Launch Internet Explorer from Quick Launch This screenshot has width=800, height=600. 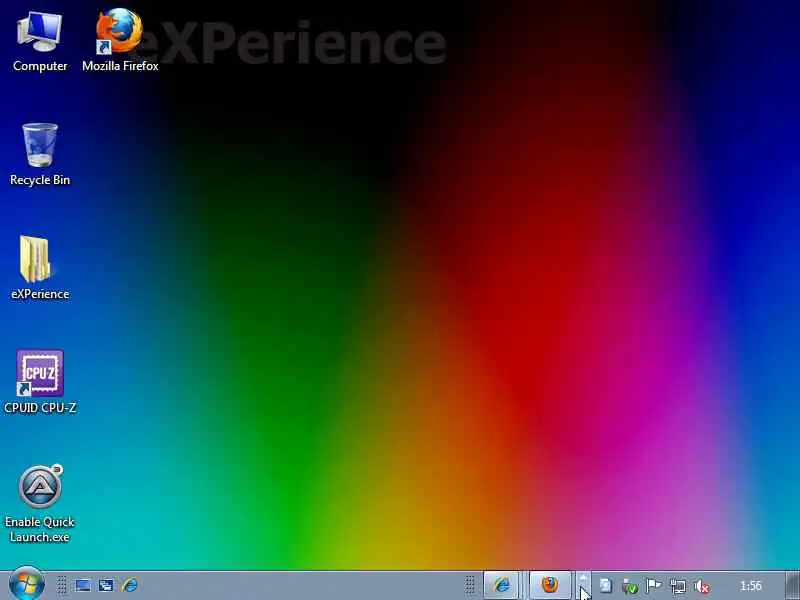(x=130, y=585)
